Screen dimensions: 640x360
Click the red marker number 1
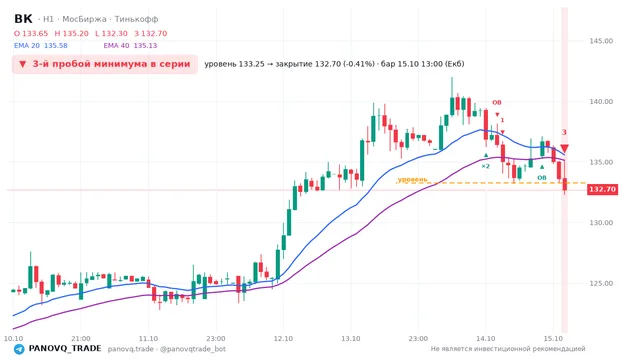click(502, 120)
